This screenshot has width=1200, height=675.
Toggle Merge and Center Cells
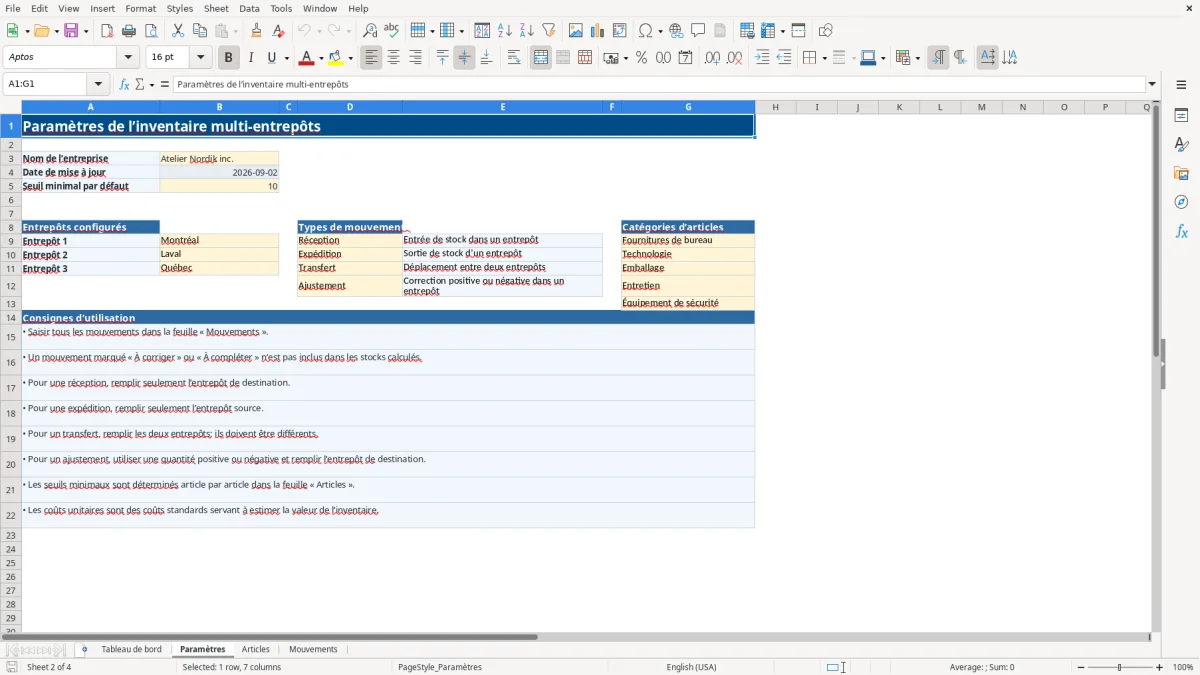click(x=541, y=58)
